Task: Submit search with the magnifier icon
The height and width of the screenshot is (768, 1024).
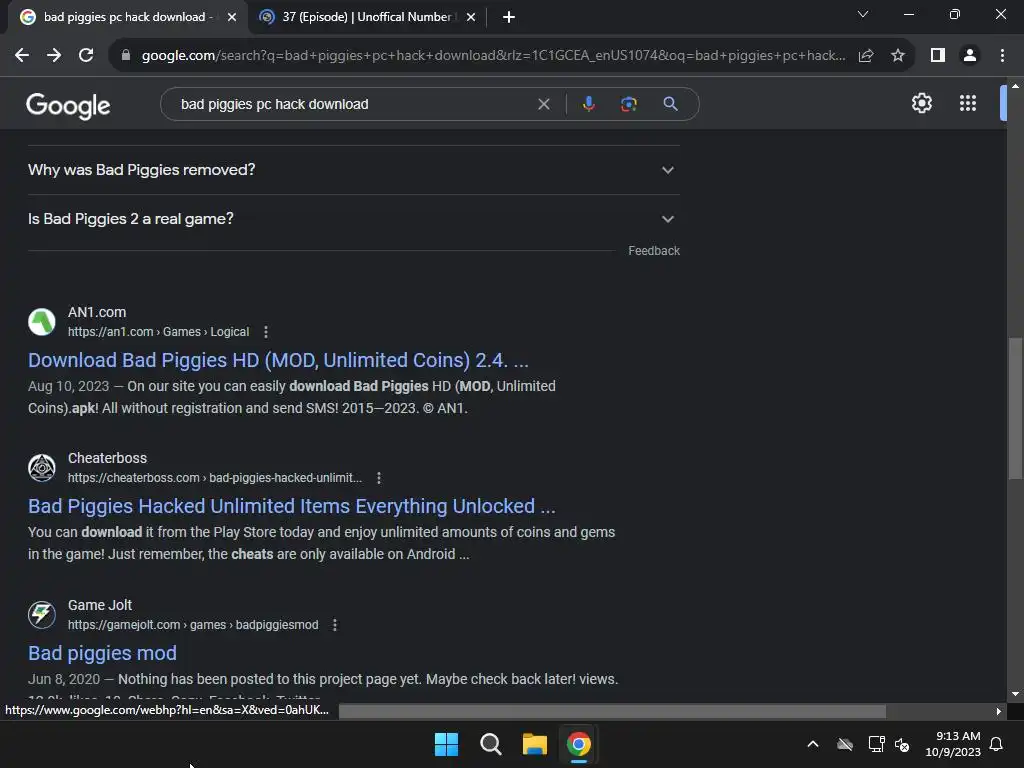Action: (x=670, y=104)
